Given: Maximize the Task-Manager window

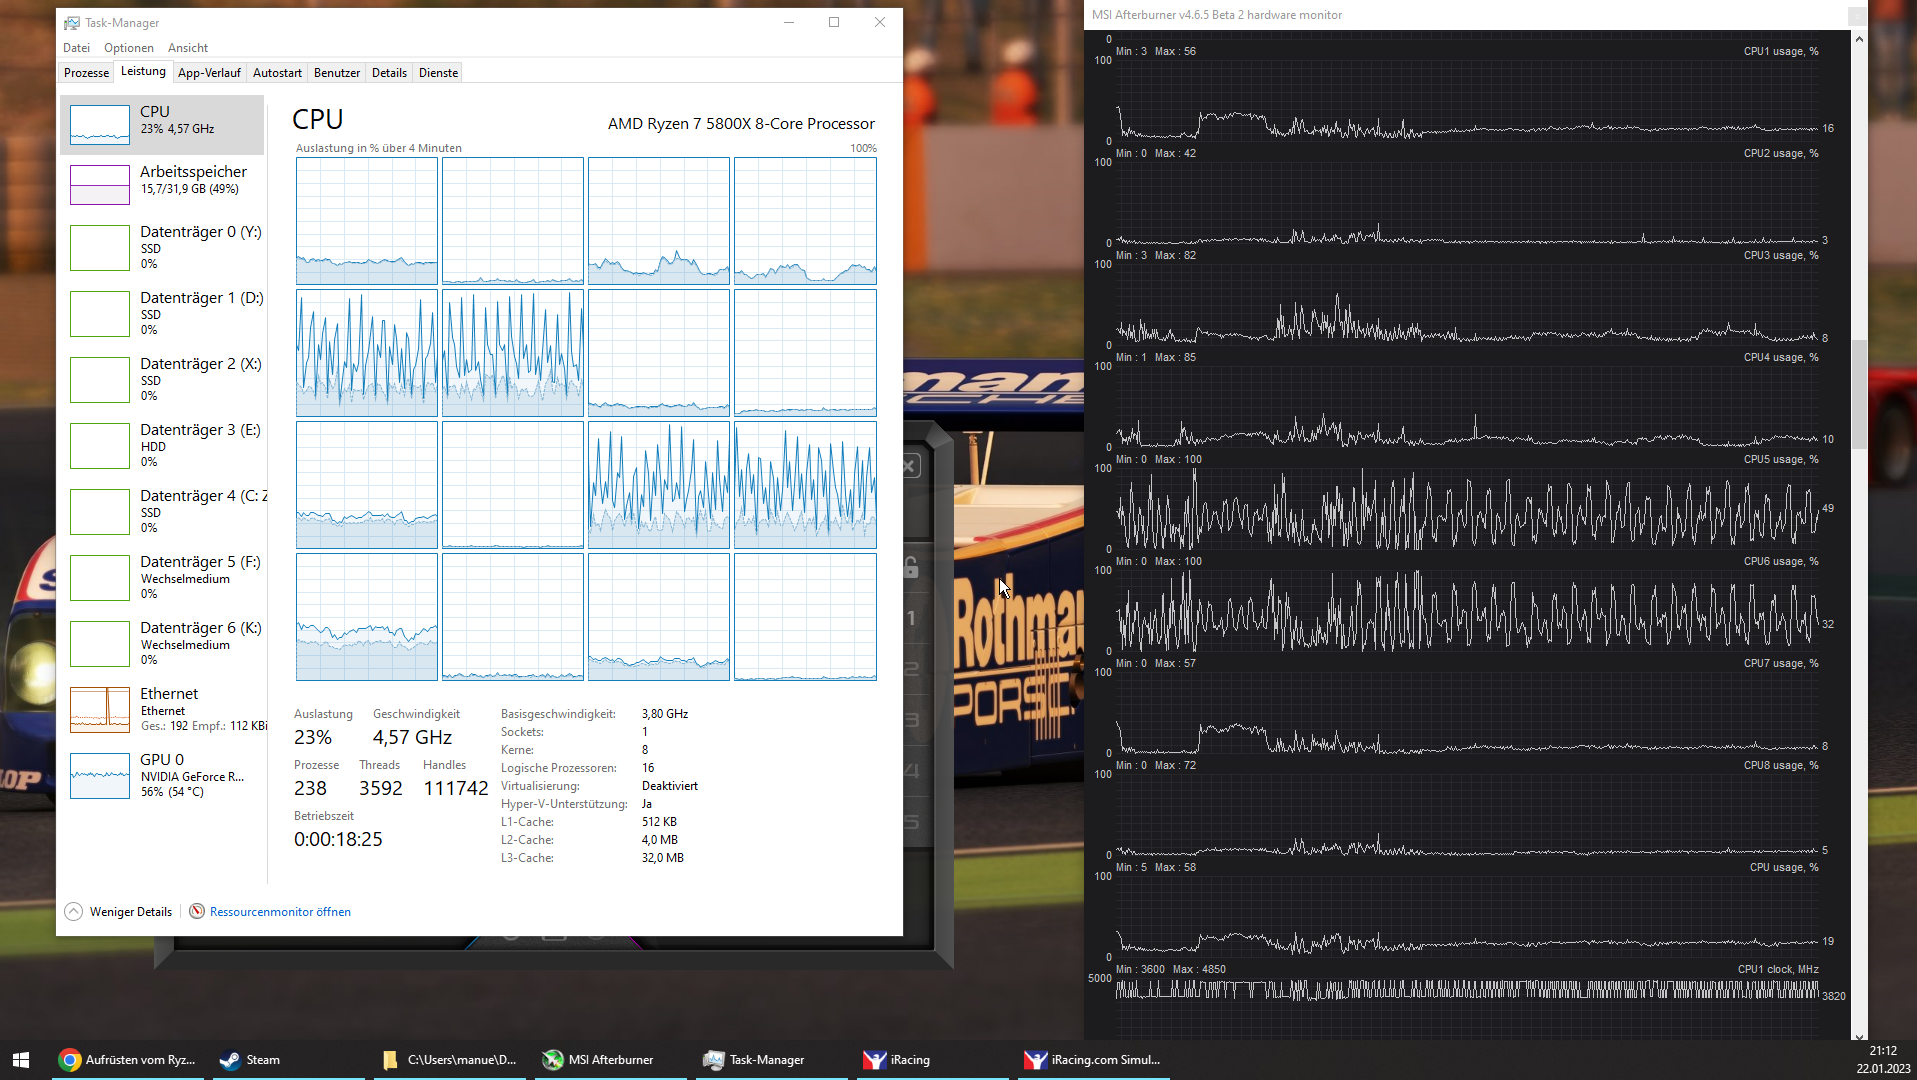Looking at the screenshot, I should (834, 23).
